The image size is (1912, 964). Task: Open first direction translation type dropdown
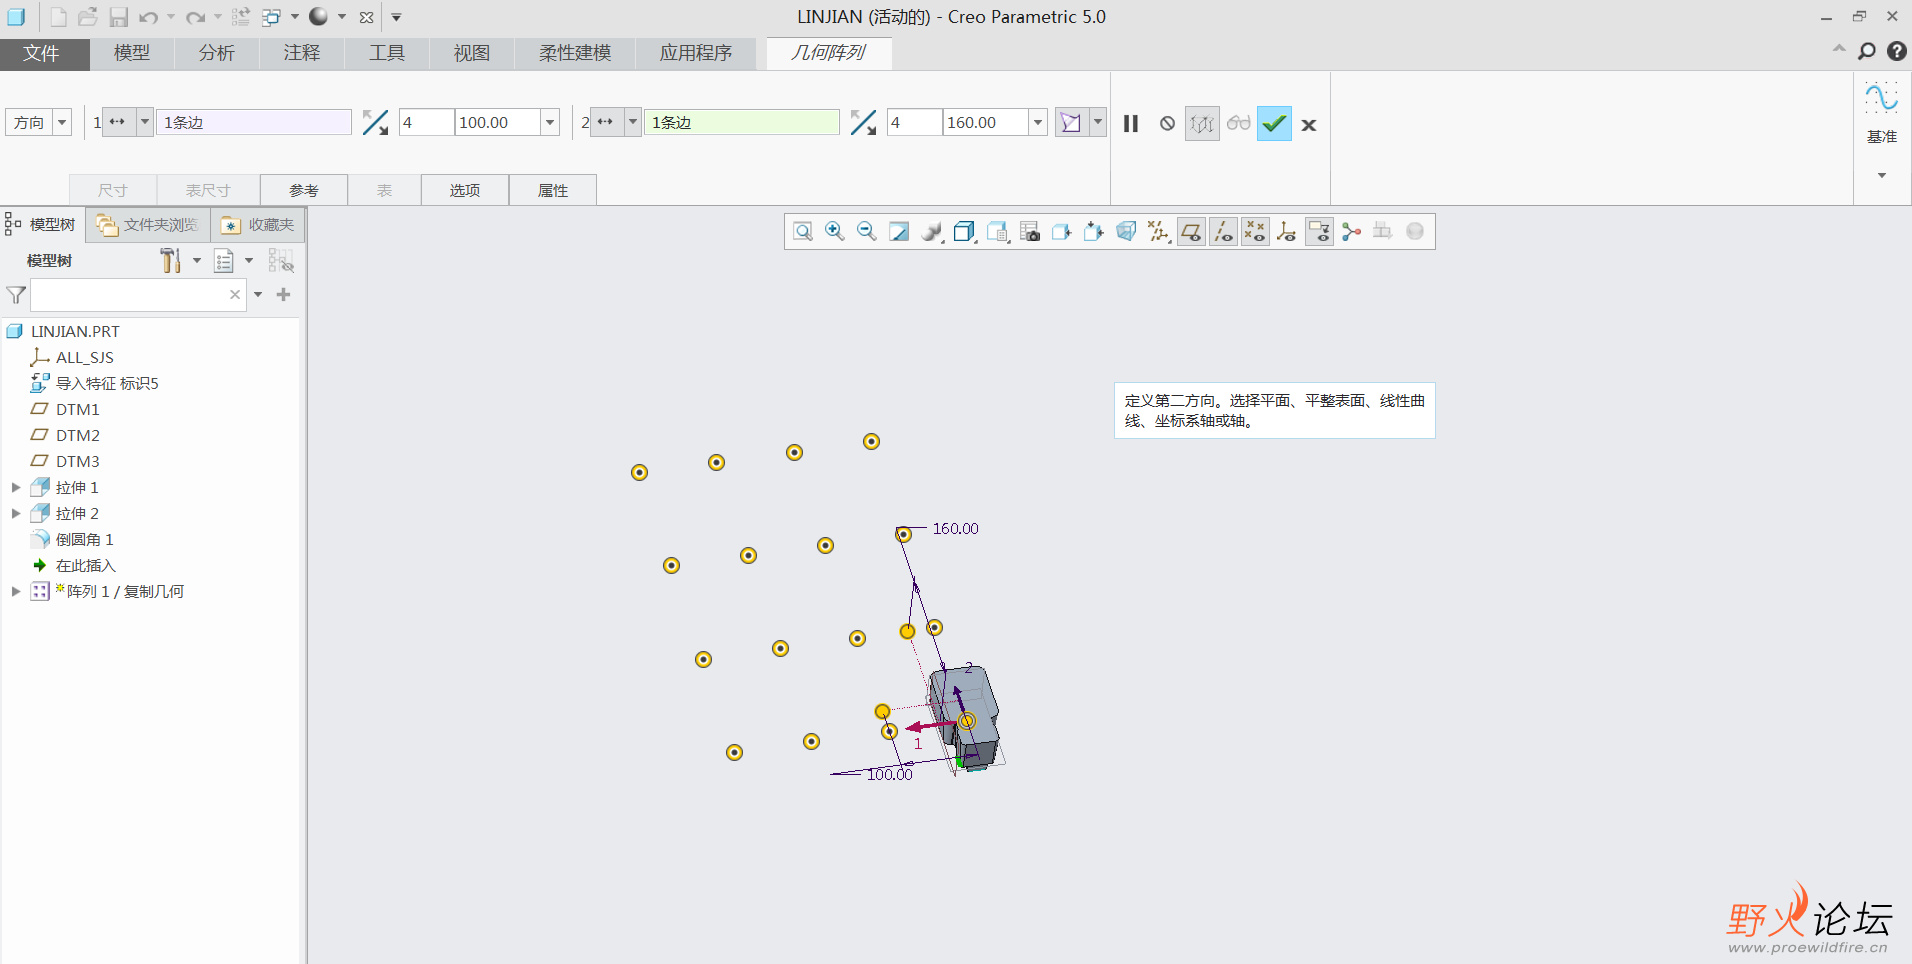point(145,122)
